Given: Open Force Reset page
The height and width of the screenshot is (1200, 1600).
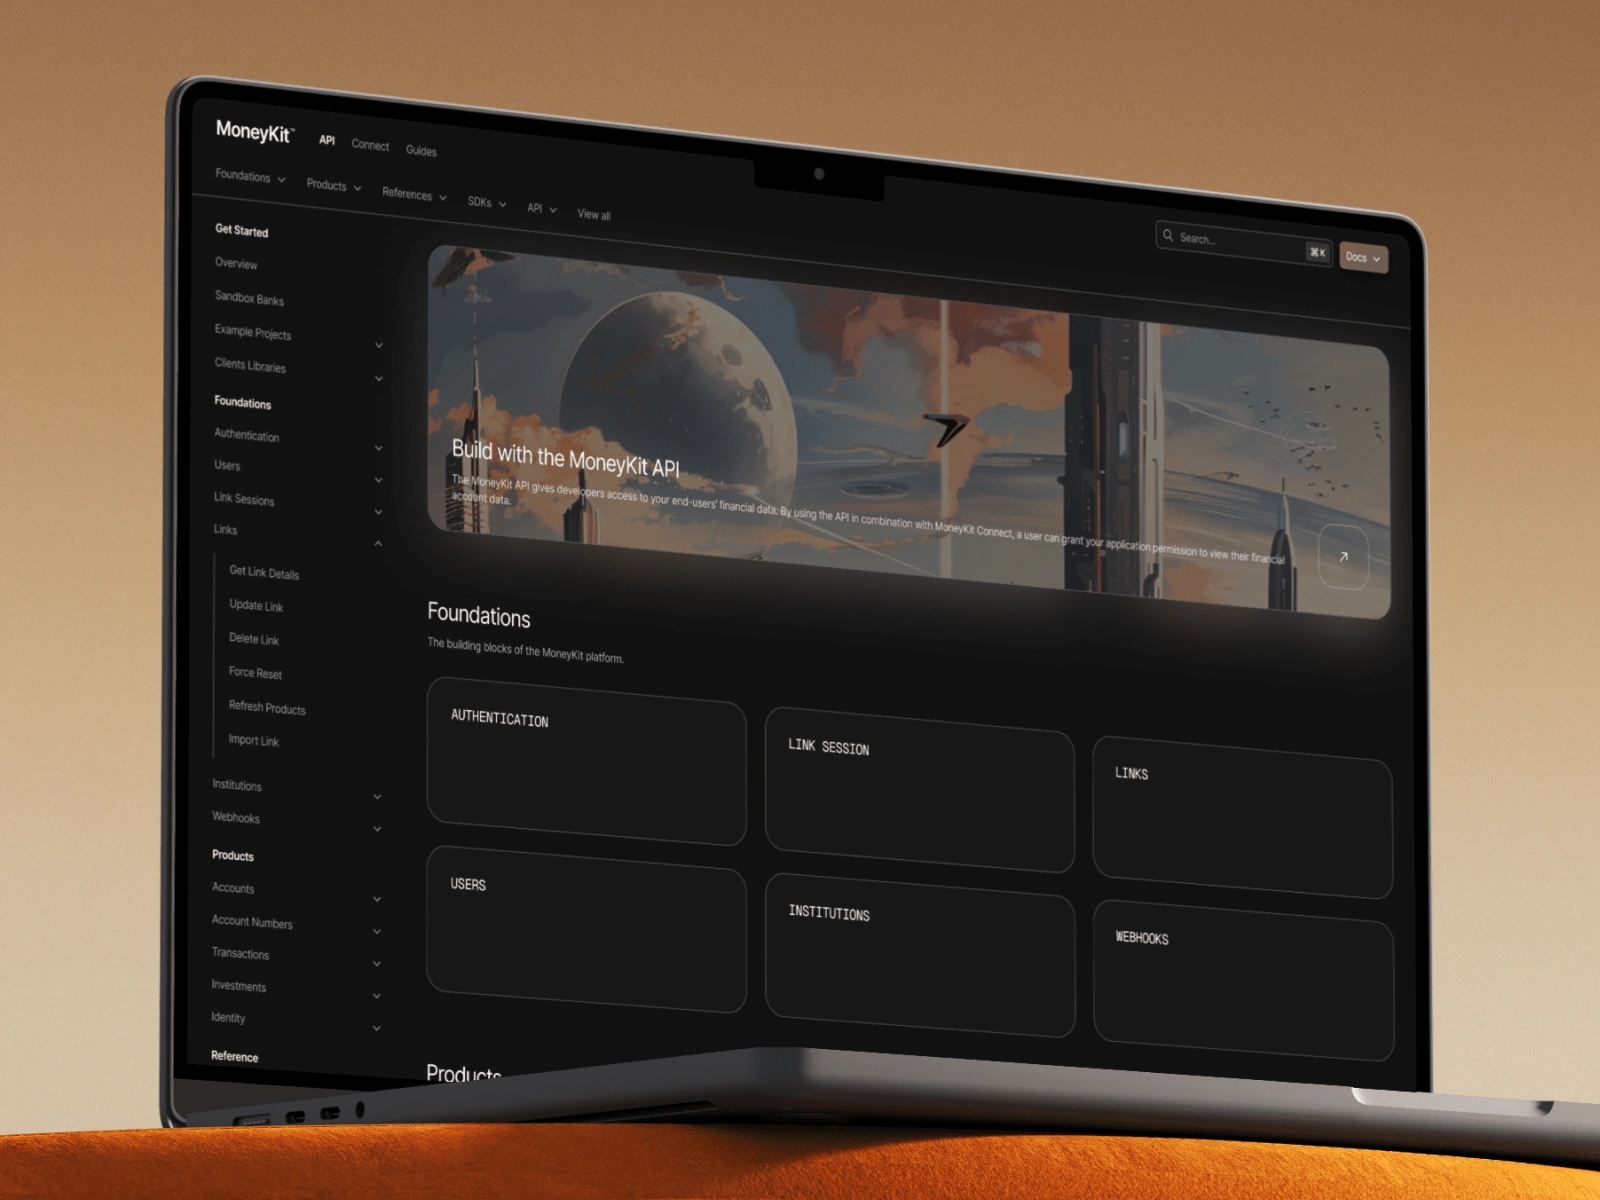Looking at the screenshot, I should click(x=255, y=673).
